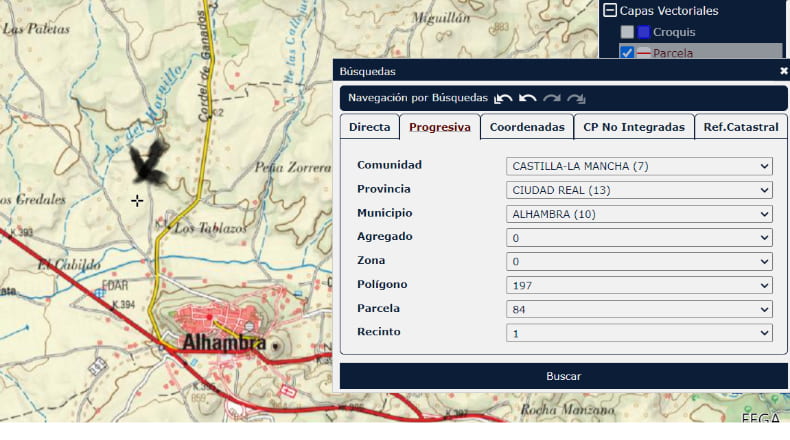Switch to the Directa tab
Viewport: 790px width, 440px height.
[369, 127]
